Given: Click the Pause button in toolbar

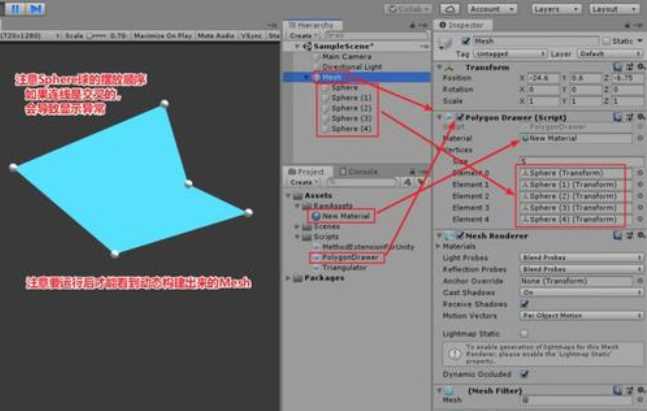Looking at the screenshot, I should point(15,8).
